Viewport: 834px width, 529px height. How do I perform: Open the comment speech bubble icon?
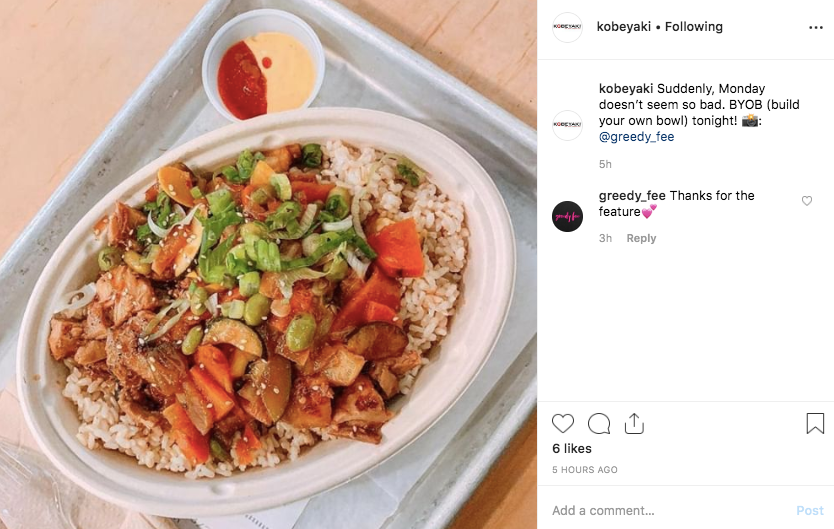(x=599, y=424)
